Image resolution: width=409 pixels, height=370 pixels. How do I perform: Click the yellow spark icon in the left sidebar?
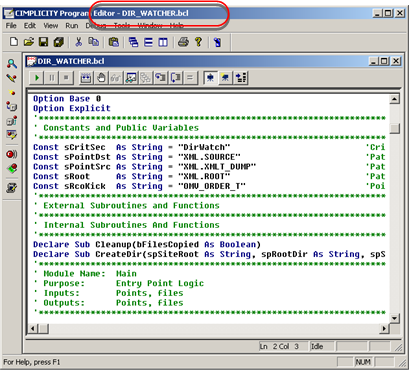click(x=12, y=93)
